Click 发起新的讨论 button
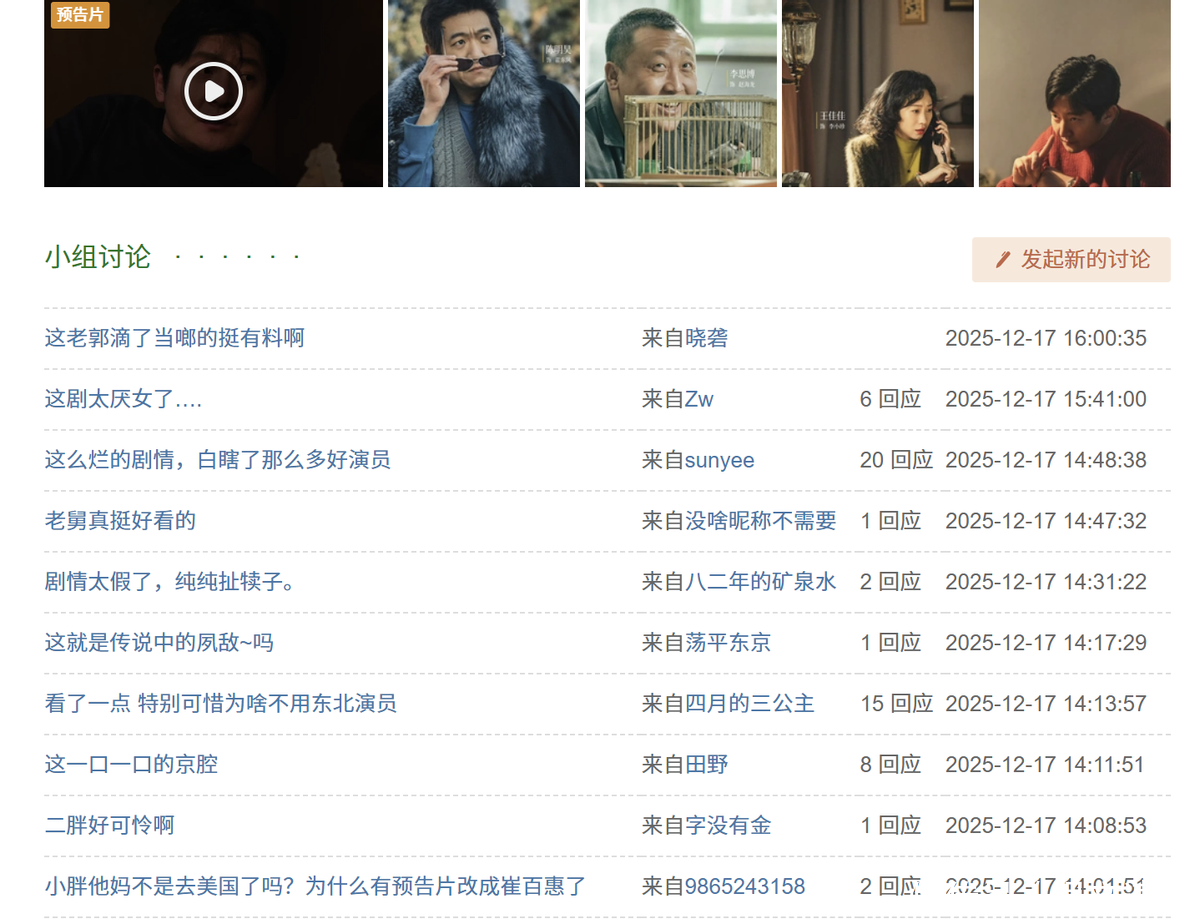The width and height of the screenshot is (1200, 920). tap(1071, 260)
